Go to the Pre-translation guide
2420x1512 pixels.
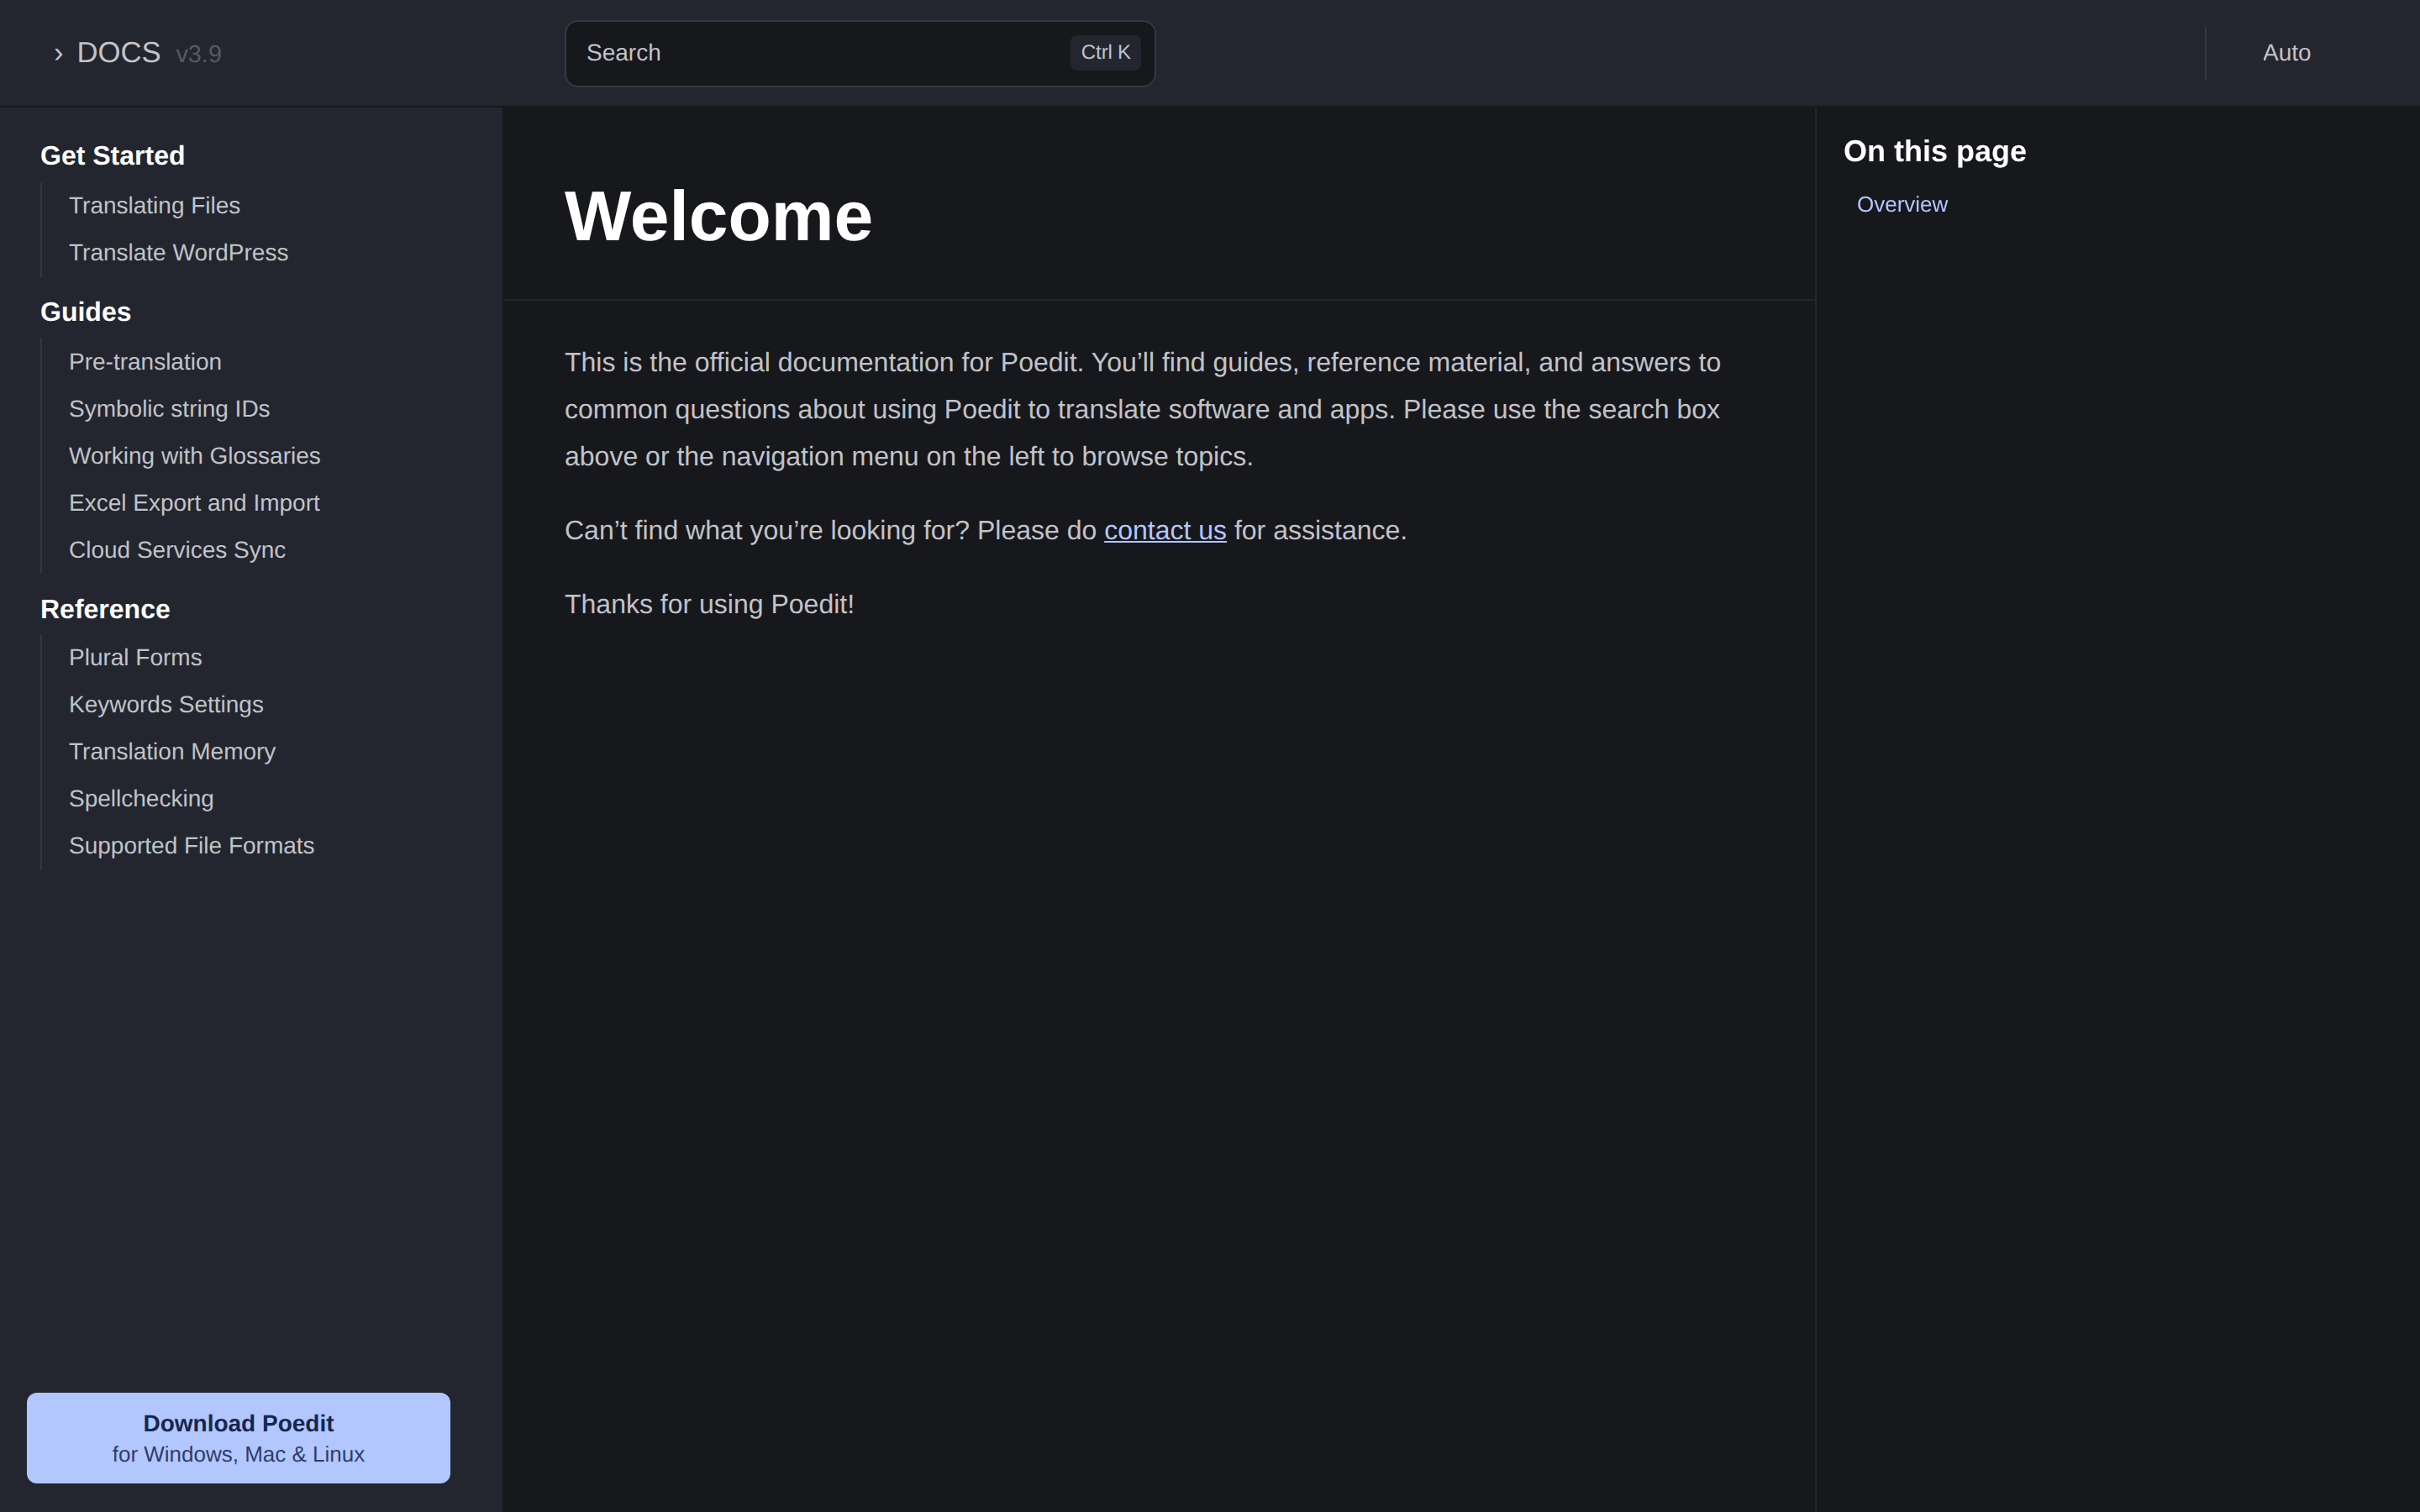click(x=145, y=361)
